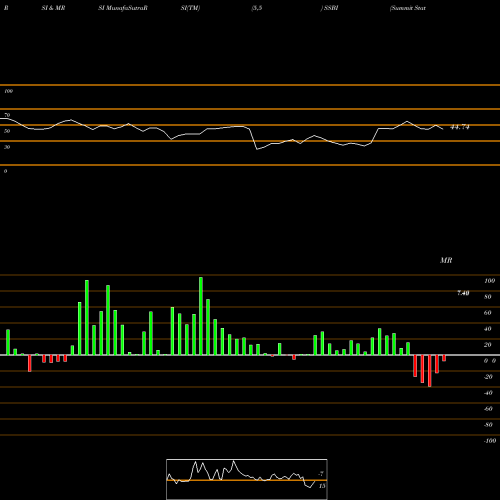Click the 'SI & MR' header label

point(53,8)
